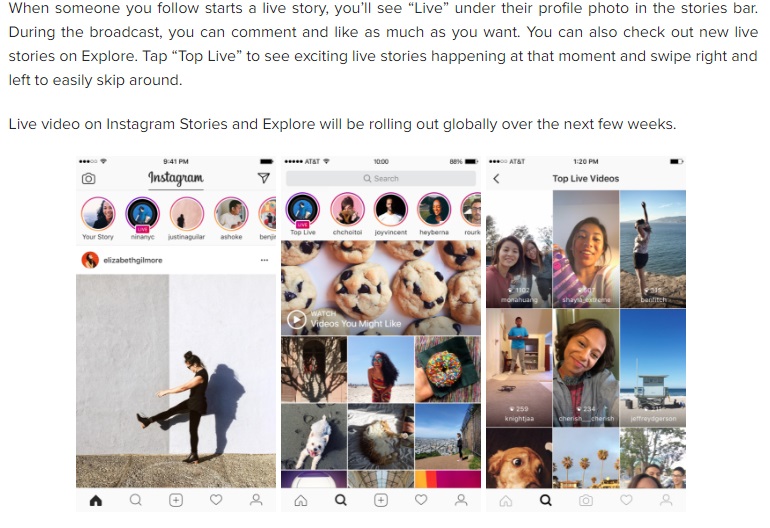
Task: Click the Search field in Explore screen
Action: [x=381, y=178]
